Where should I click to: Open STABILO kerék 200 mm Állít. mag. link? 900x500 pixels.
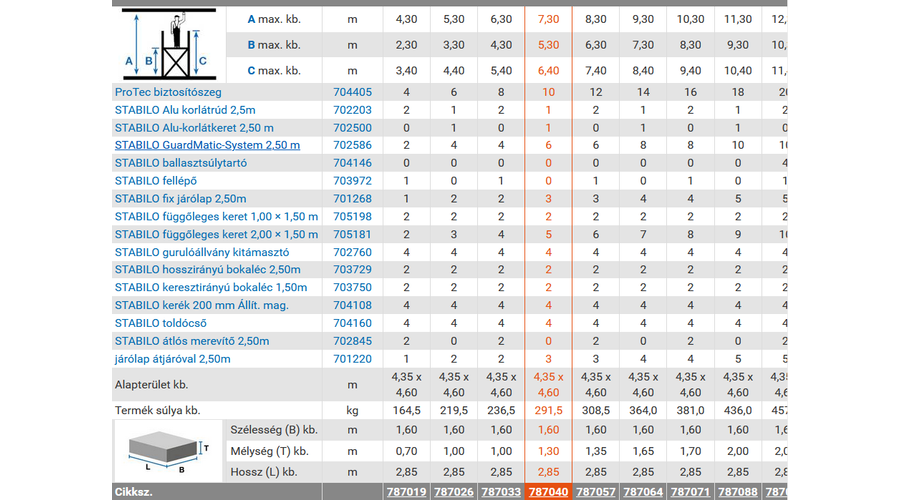point(201,305)
